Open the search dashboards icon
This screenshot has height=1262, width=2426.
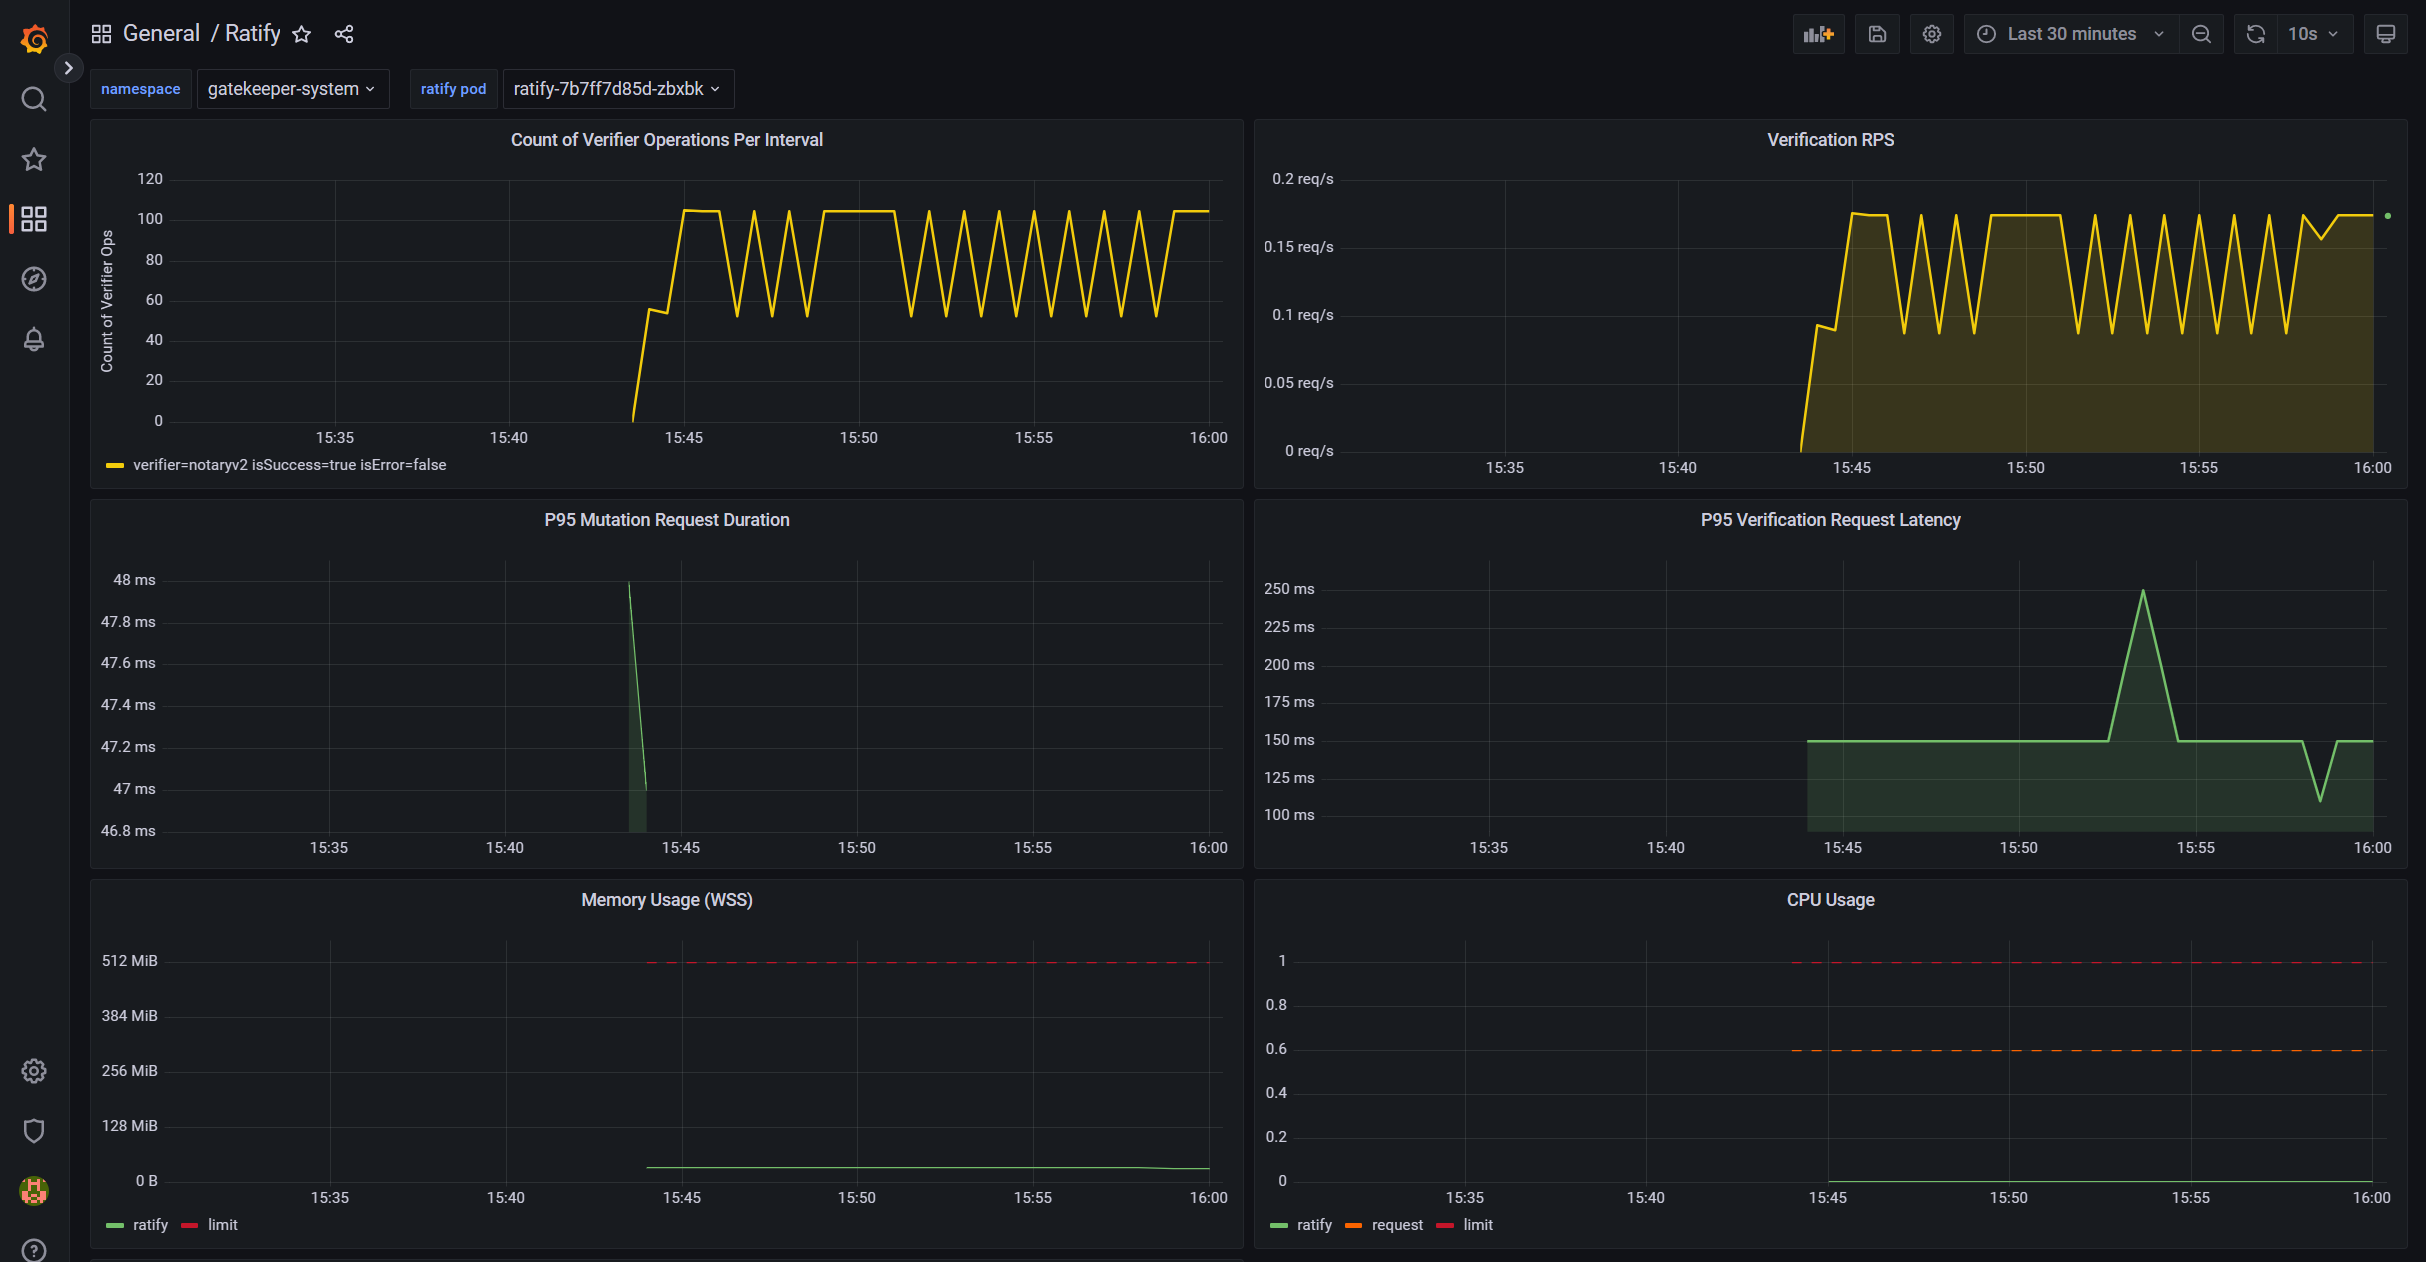pos(34,99)
